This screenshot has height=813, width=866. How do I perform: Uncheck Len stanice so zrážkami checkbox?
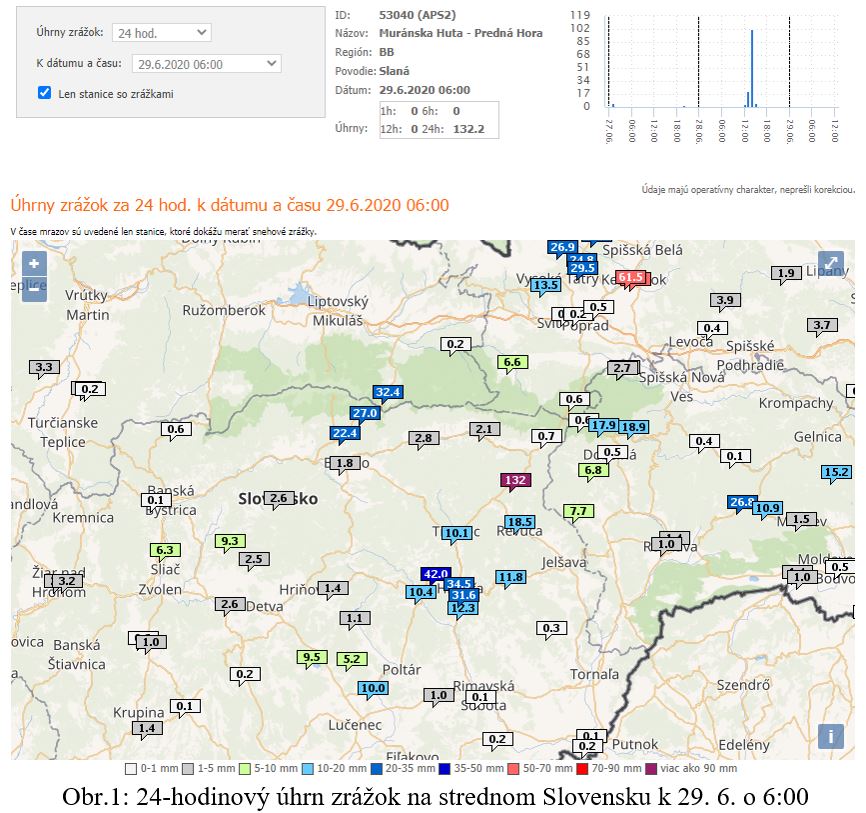(44, 93)
